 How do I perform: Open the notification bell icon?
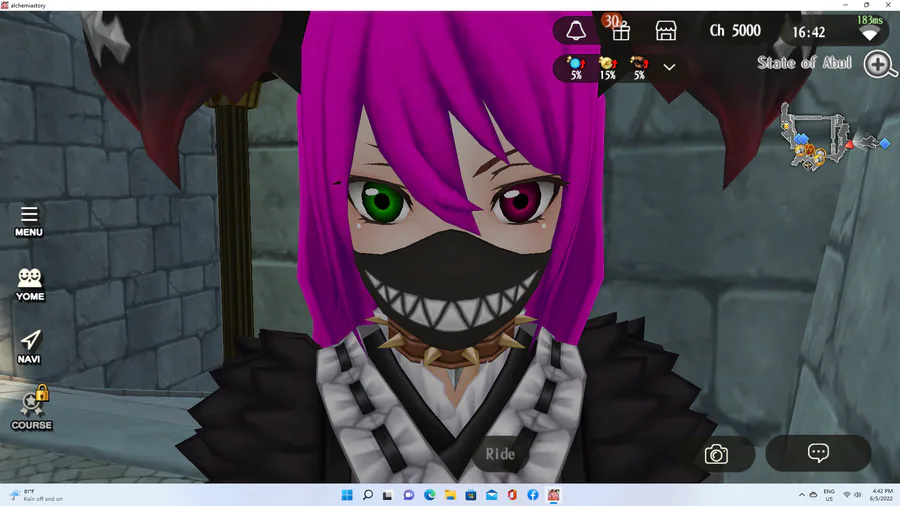pos(576,31)
